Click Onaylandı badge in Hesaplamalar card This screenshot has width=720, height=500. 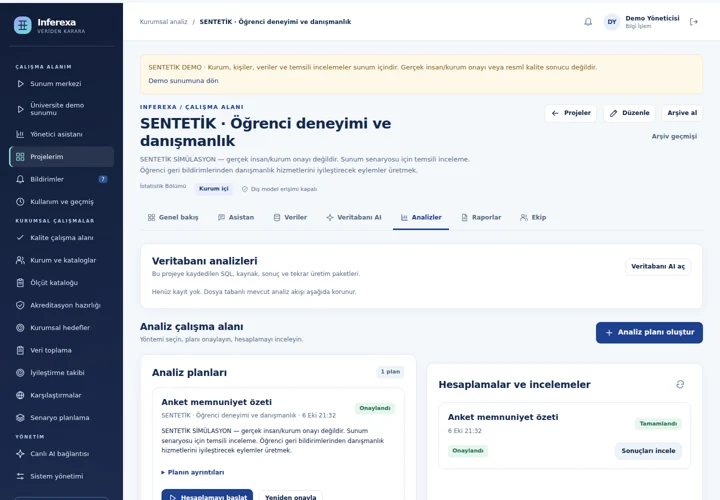coord(468,451)
